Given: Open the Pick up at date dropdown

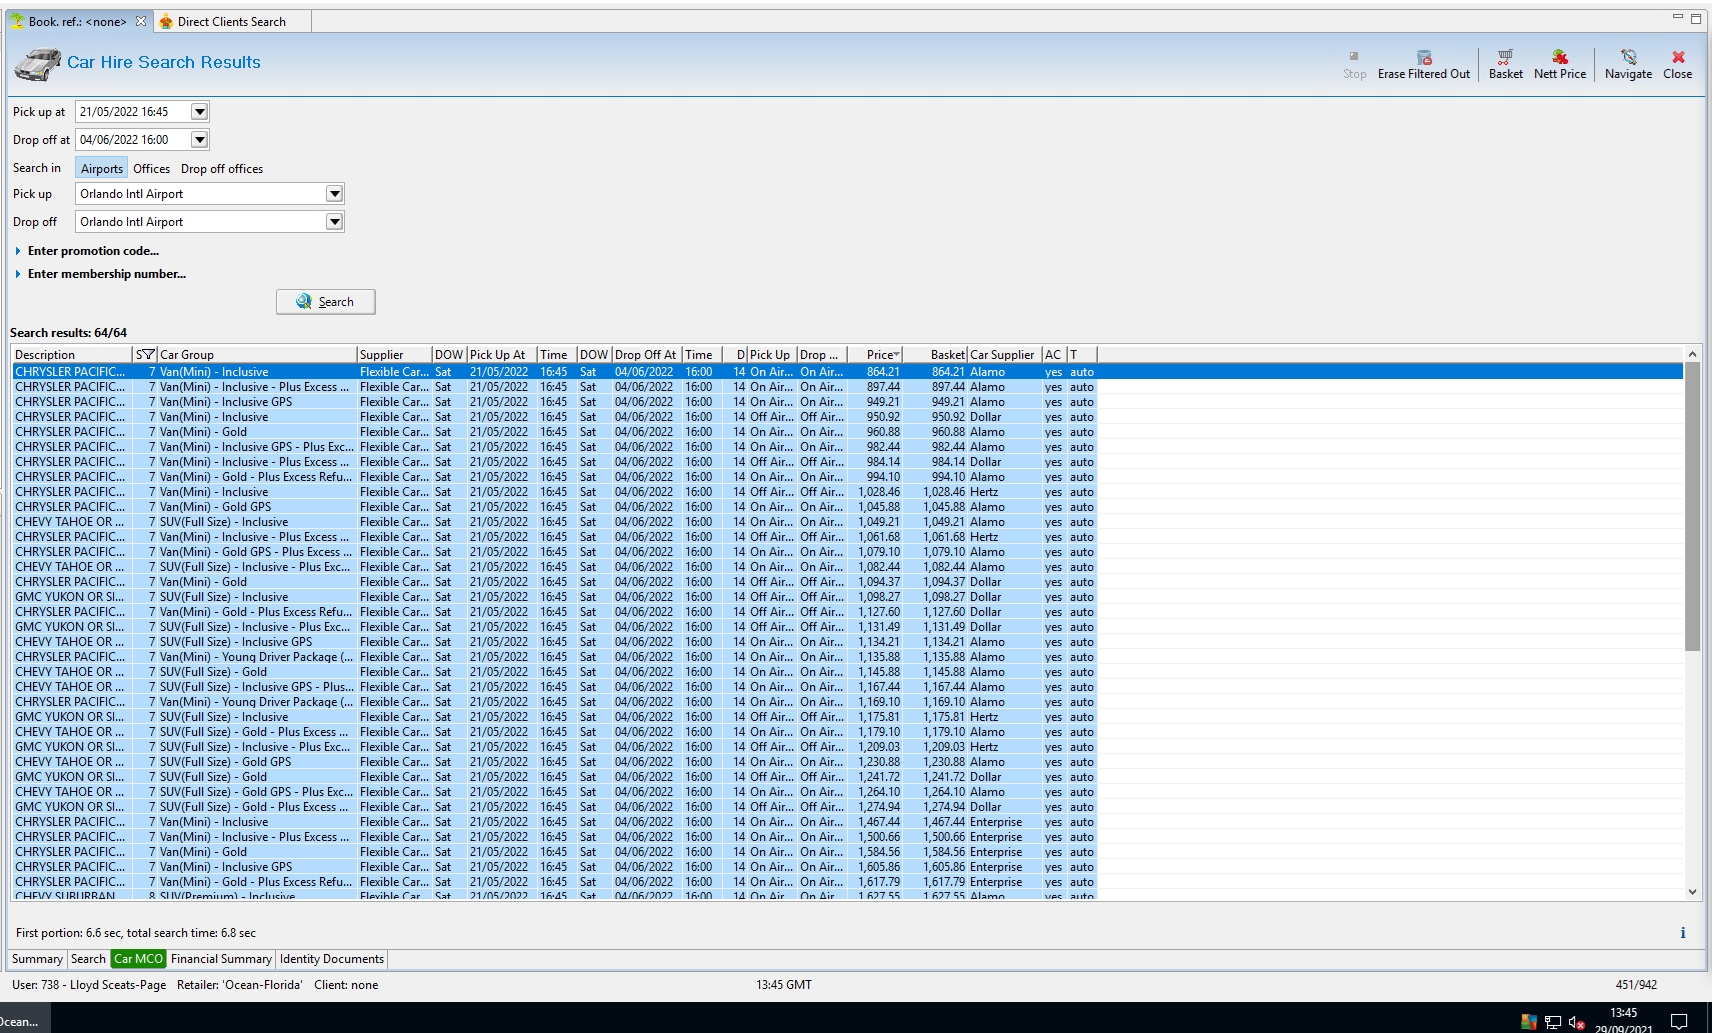Looking at the screenshot, I should point(200,112).
